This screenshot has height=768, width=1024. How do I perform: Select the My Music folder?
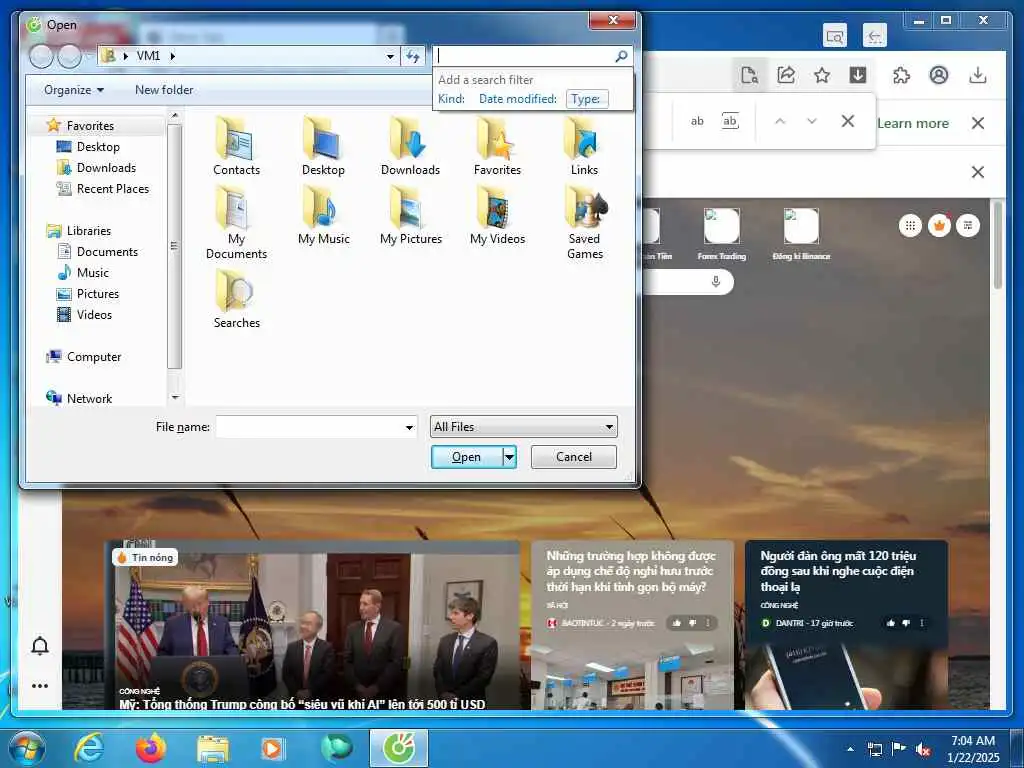(x=323, y=216)
